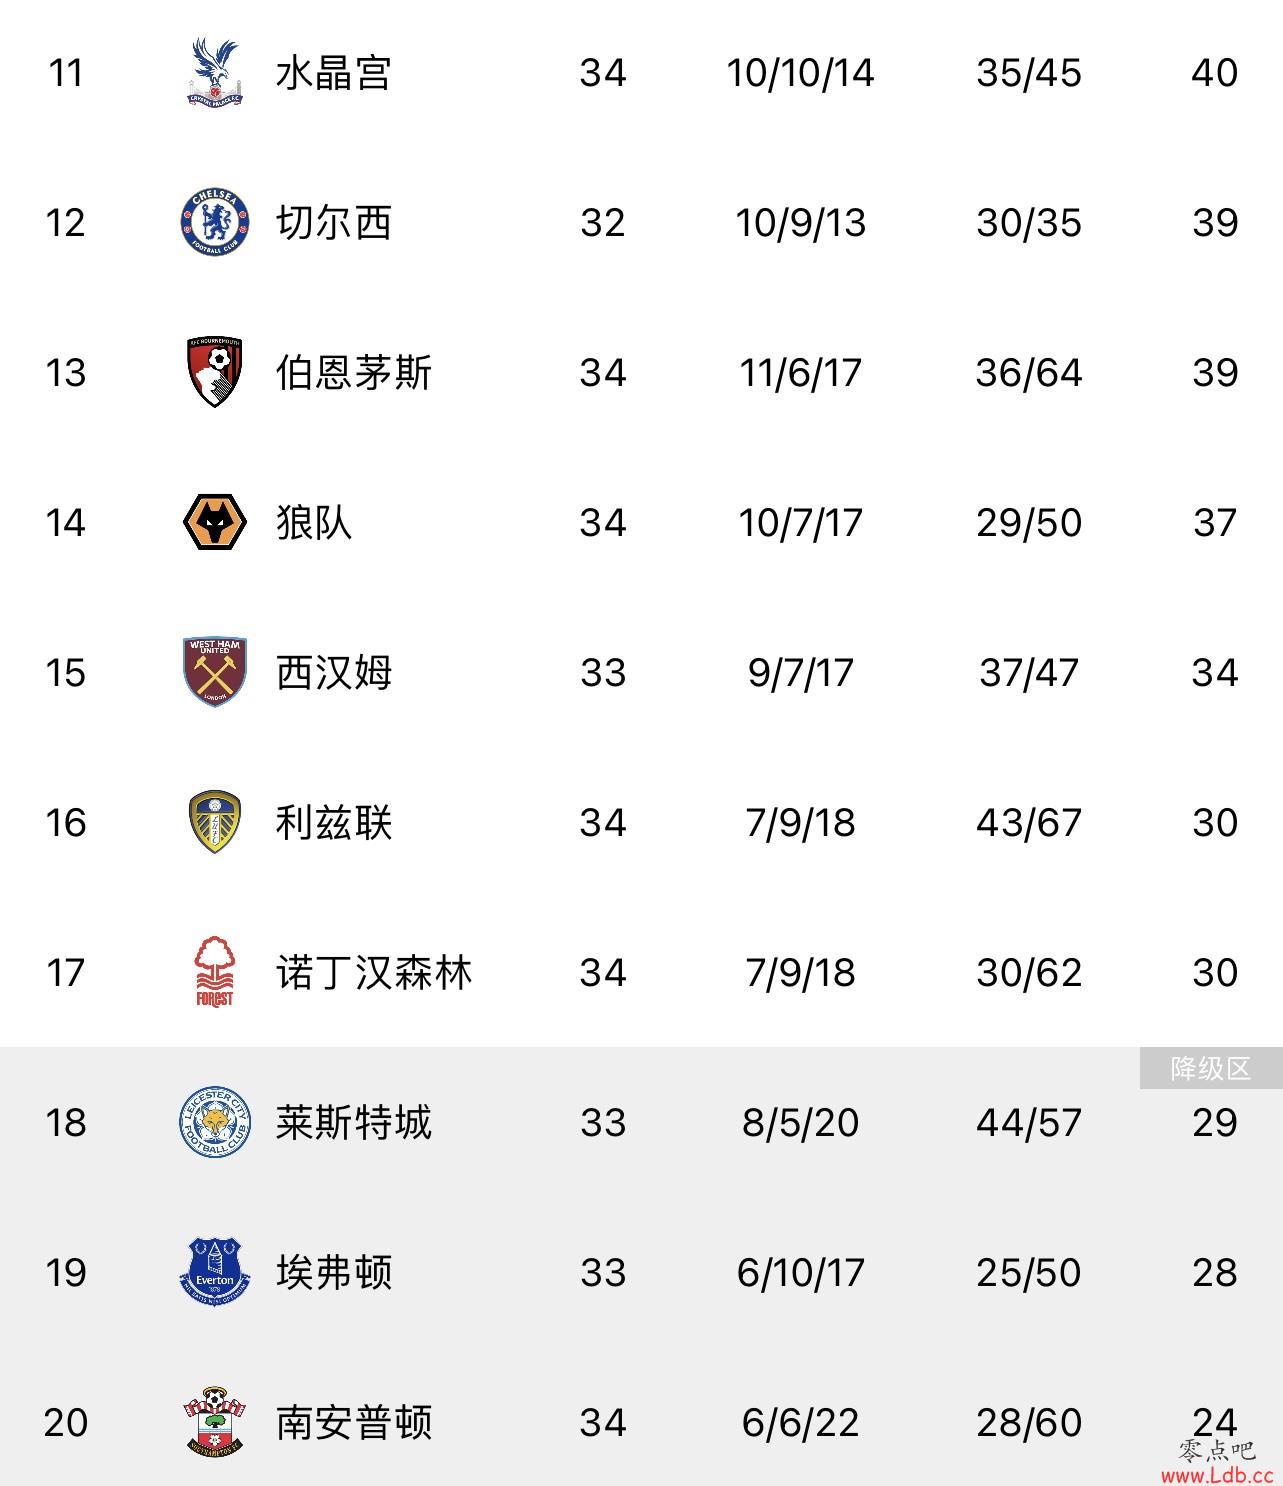
Task: Open the 水晶宫 team name link
Action: [333, 73]
